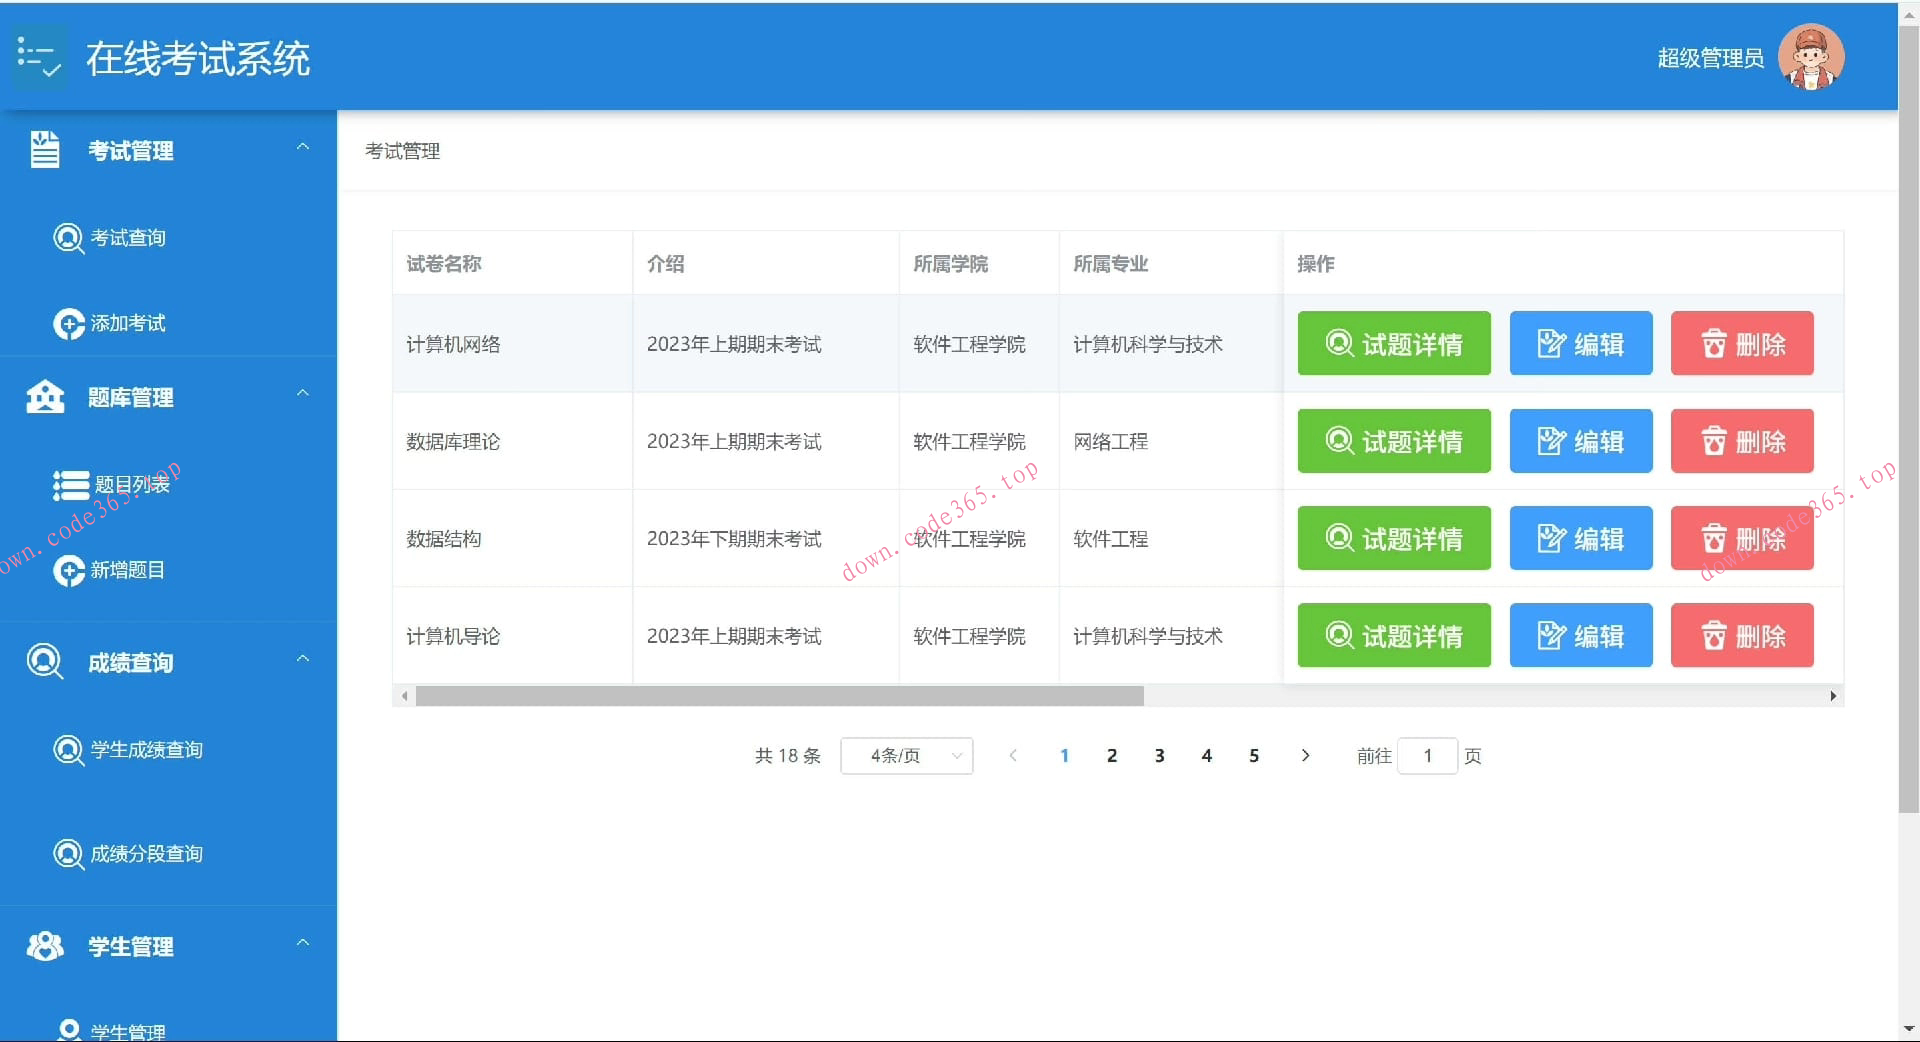
Task: Select the 学生成绩查询 menu item
Action: click(146, 750)
